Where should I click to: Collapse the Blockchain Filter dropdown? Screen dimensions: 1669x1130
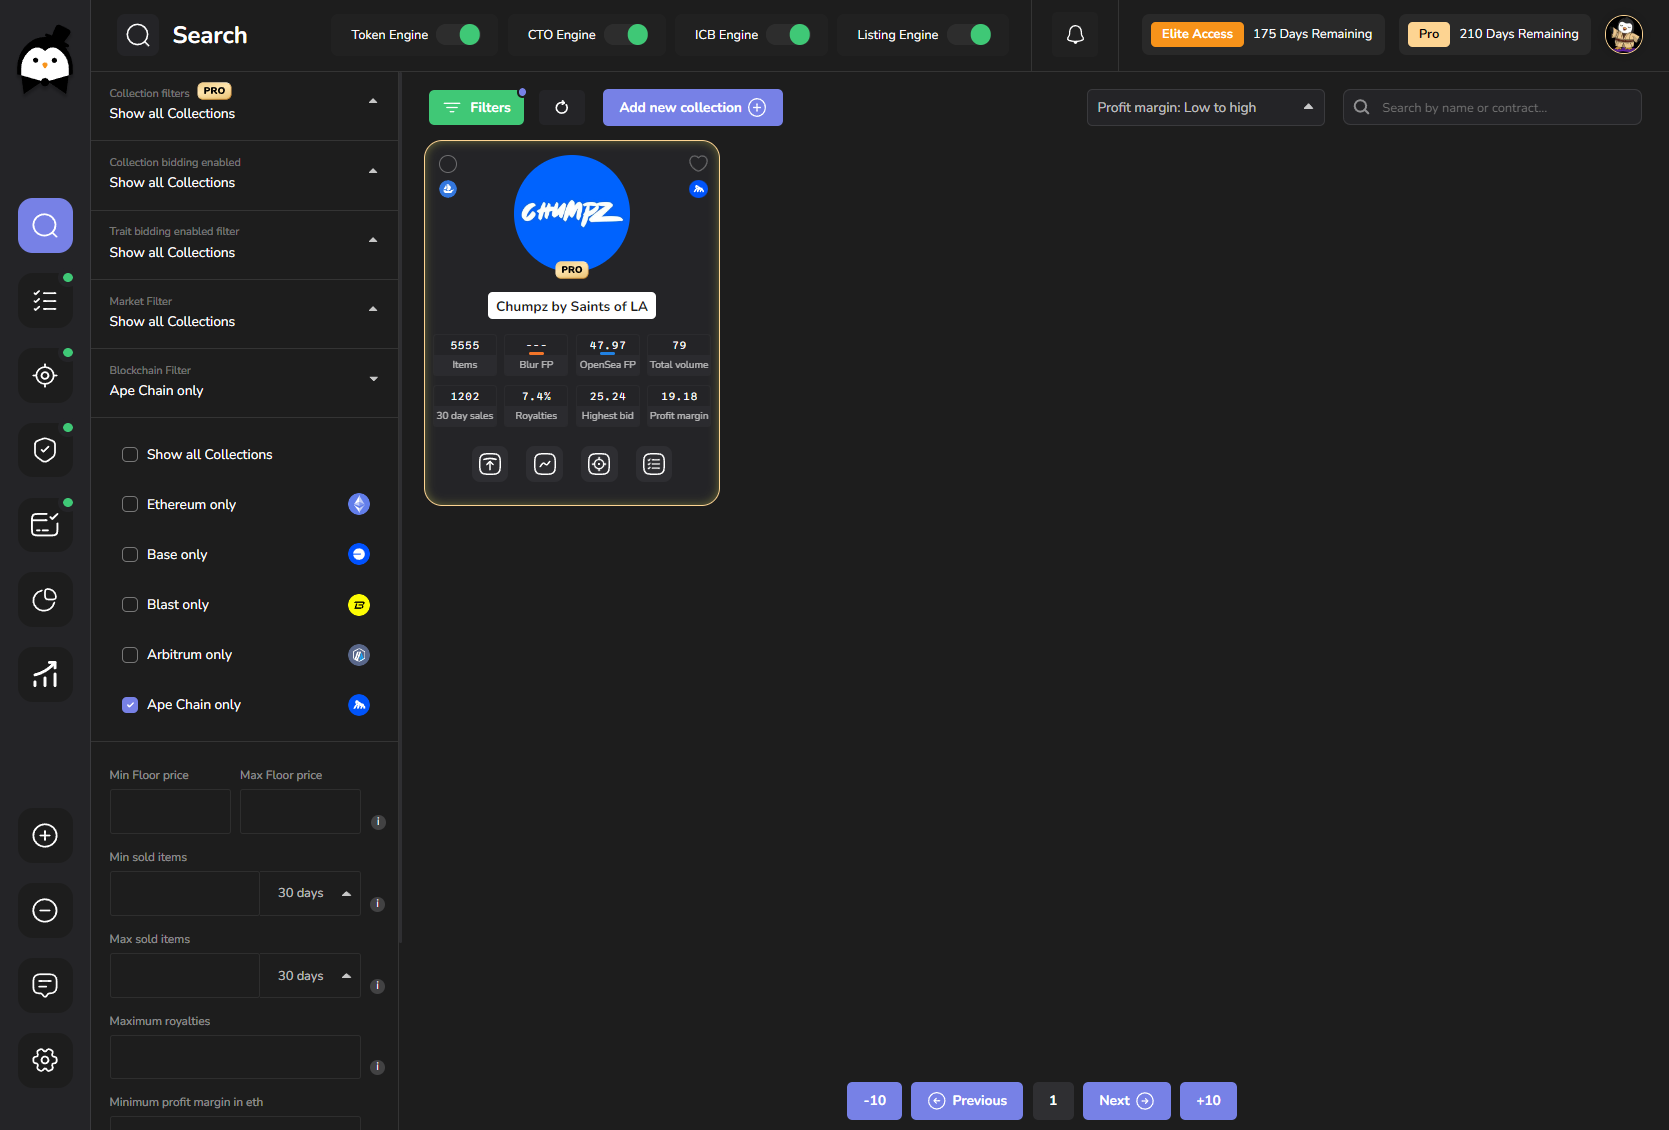[244, 381]
